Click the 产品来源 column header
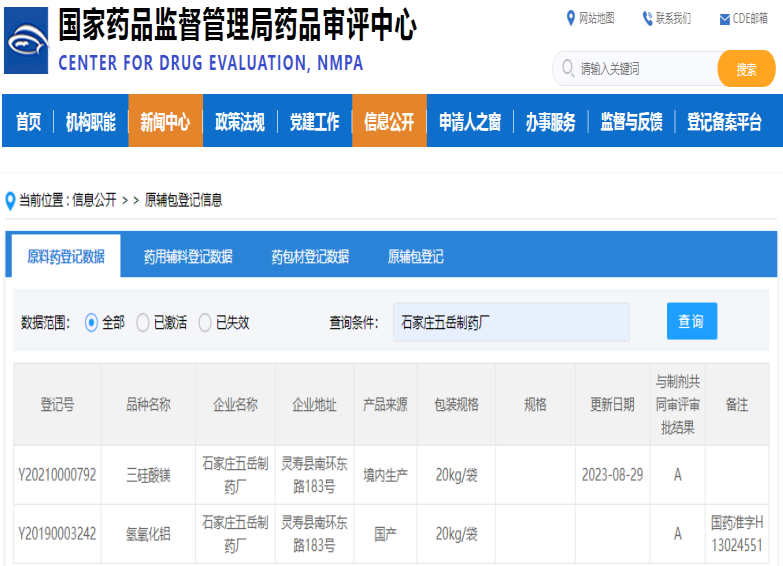 tap(385, 404)
